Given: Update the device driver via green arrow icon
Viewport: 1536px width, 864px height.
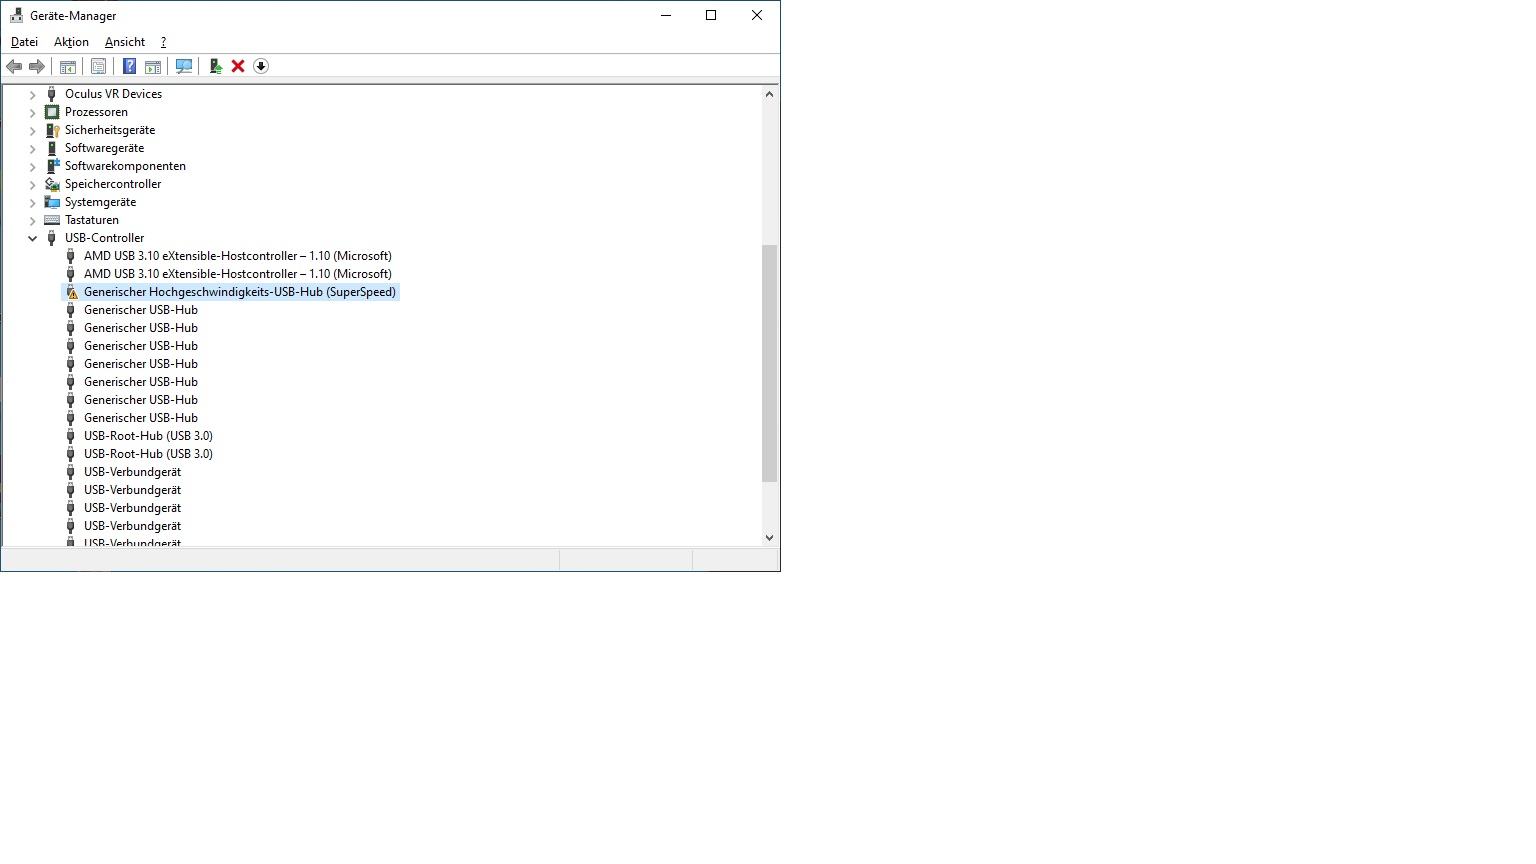Looking at the screenshot, I should click(x=215, y=66).
